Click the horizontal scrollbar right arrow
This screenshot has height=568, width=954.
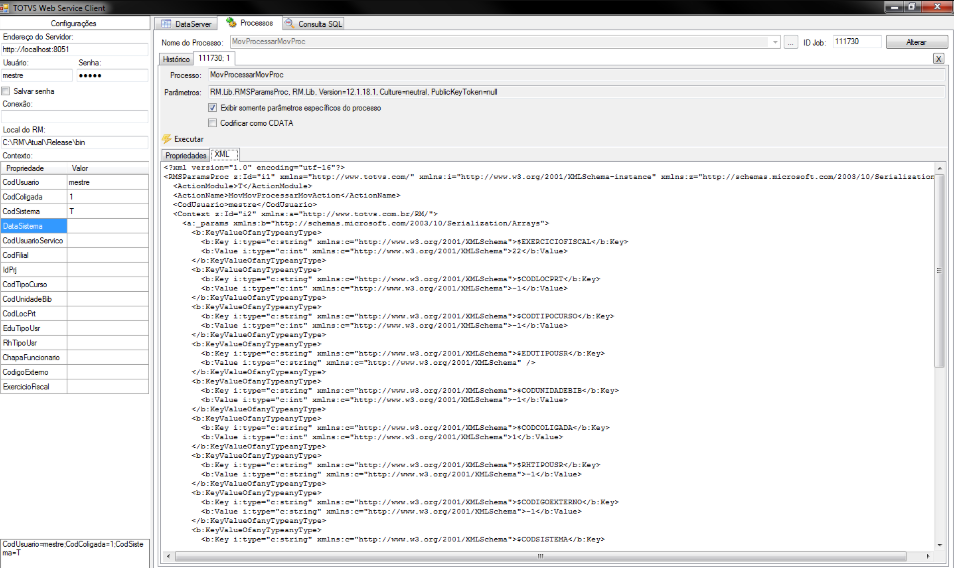(x=928, y=556)
